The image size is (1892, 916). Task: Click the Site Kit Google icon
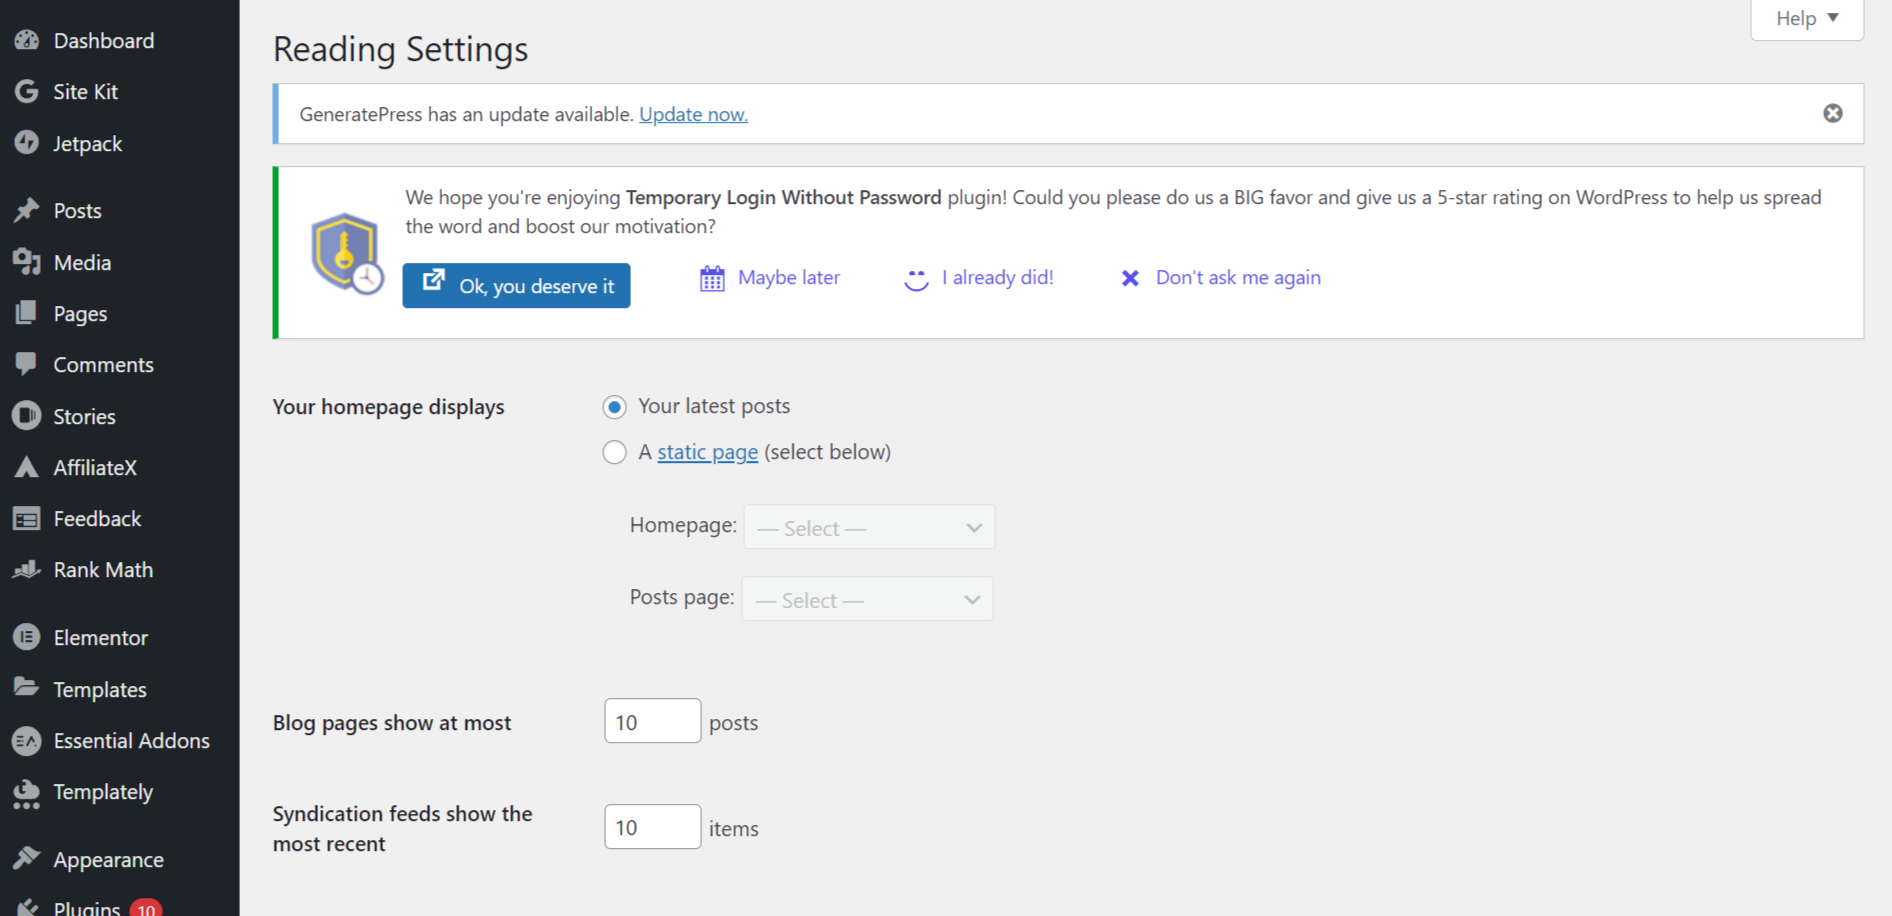coord(27,91)
